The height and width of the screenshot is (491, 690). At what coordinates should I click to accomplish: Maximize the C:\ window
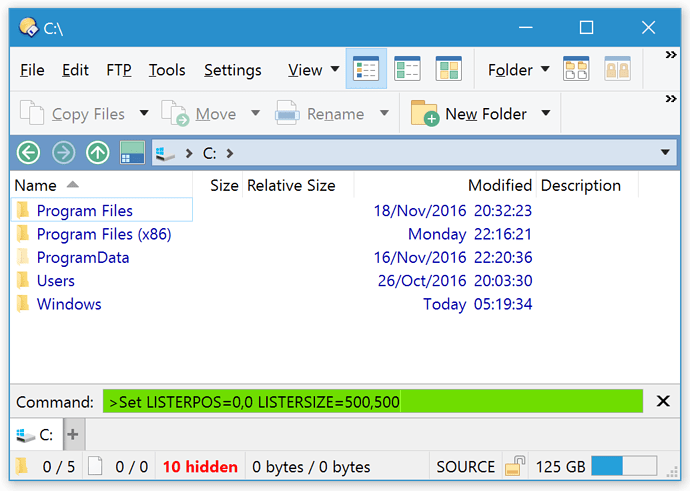pyautogui.click(x=586, y=27)
